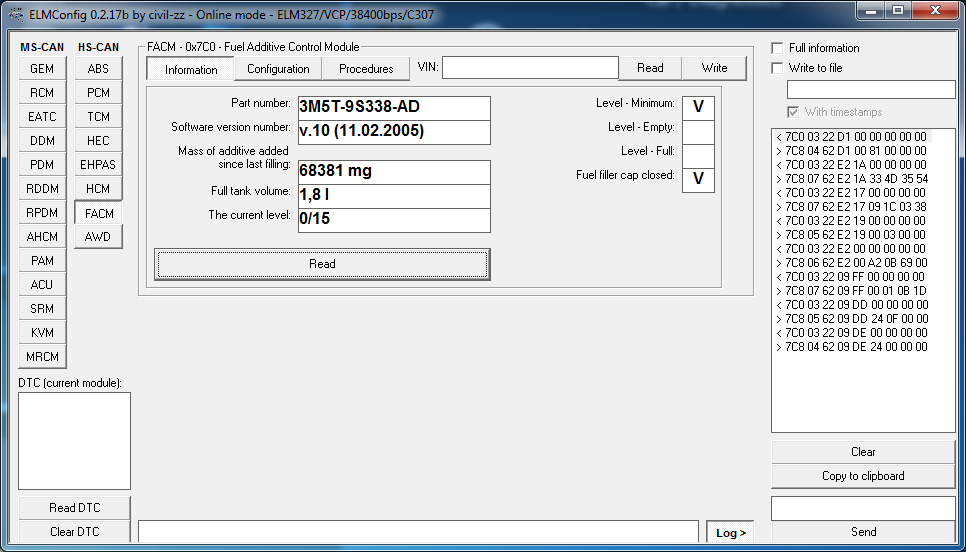This screenshot has height=552, width=966.
Task: Enable the Full information checkbox
Action: click(778, 48)
